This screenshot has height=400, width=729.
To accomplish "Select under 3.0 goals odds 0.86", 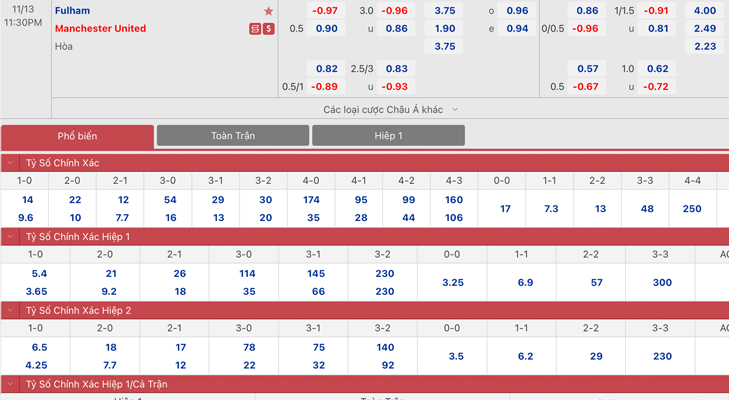I will [395, 28].
